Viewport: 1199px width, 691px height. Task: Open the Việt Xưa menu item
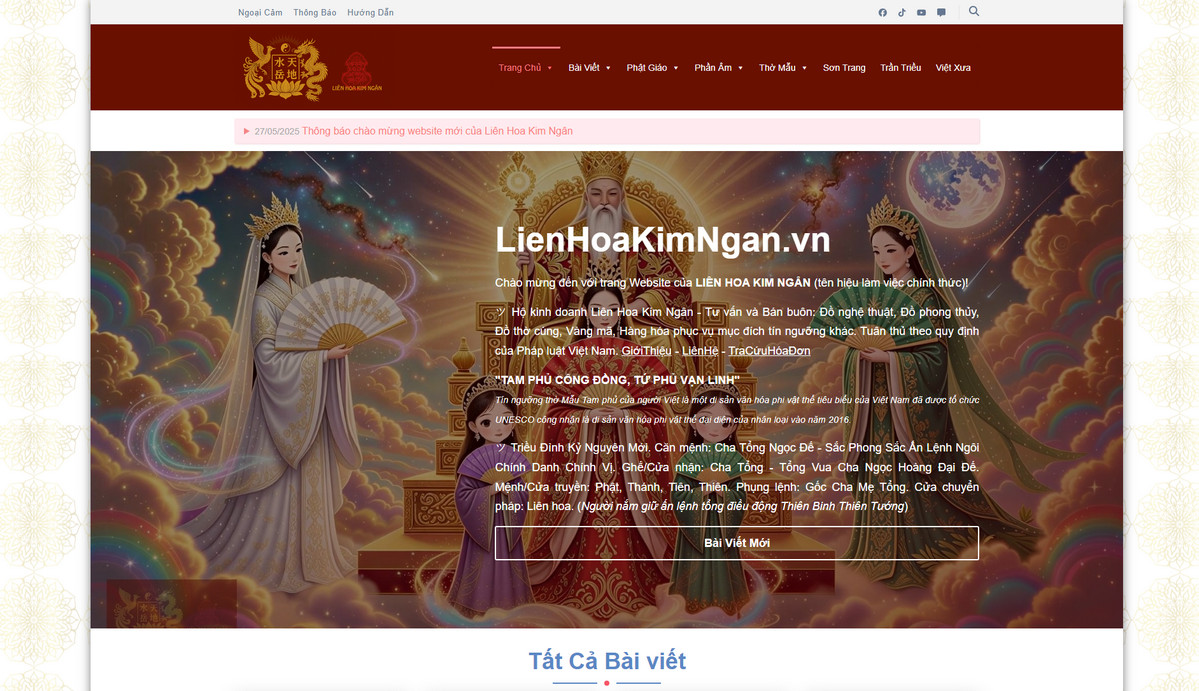point(953,68)
